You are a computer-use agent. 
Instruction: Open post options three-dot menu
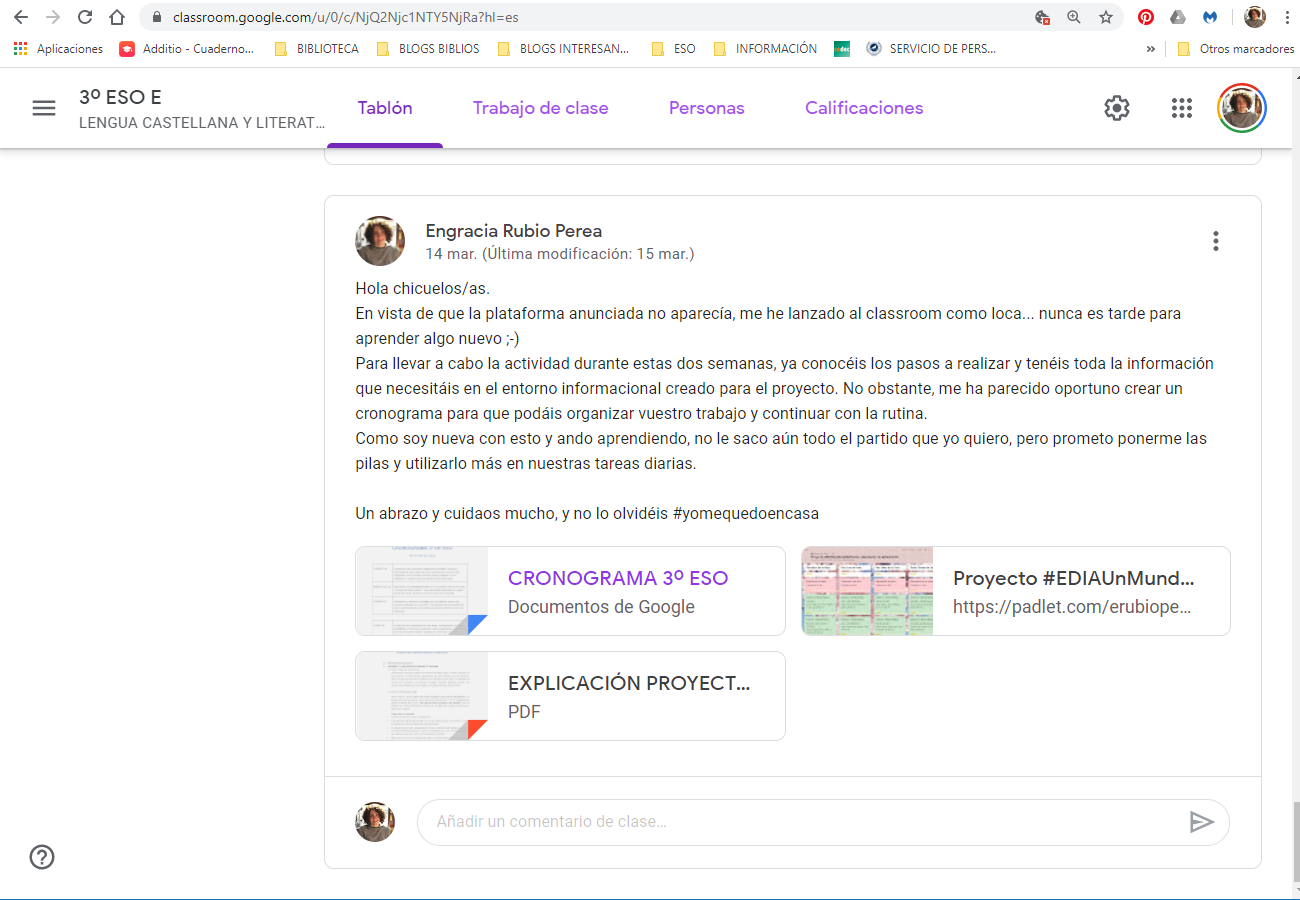[x=1215, y=241]
